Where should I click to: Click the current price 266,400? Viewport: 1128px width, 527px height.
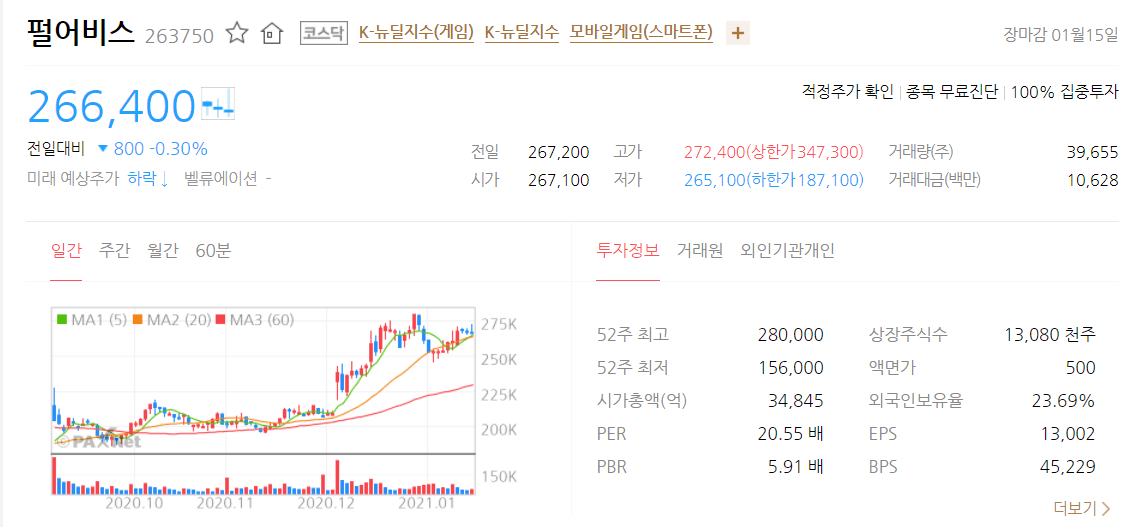click(112, 105)
